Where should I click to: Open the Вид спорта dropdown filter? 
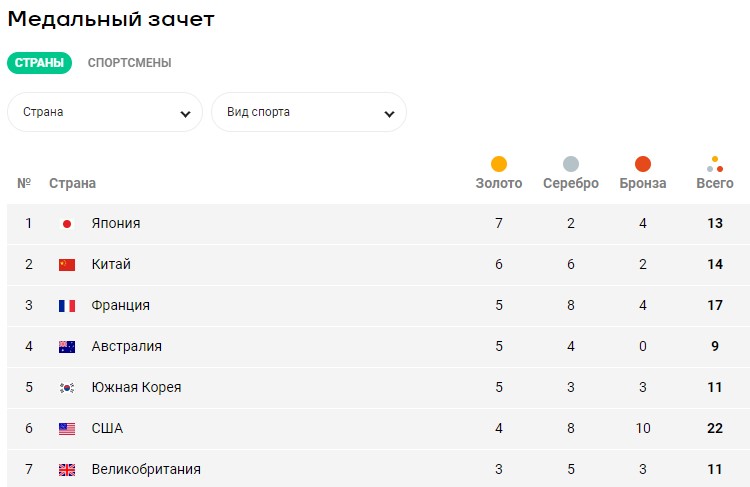309,112
